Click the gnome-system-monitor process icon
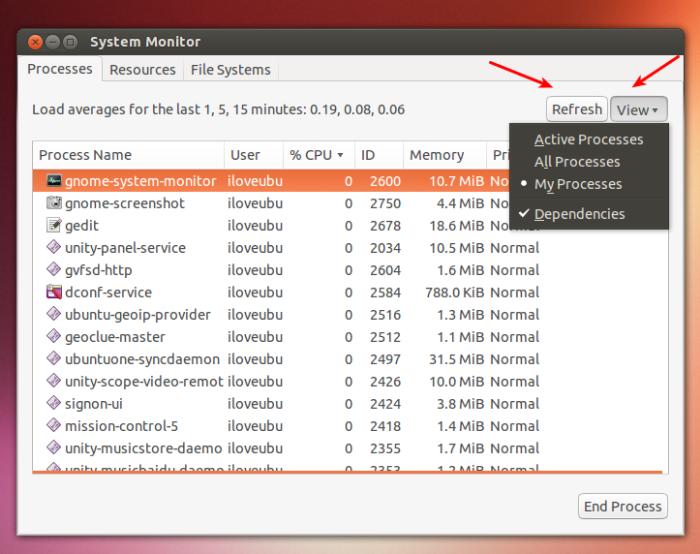700x554 pixels. (x=54, y=181)
